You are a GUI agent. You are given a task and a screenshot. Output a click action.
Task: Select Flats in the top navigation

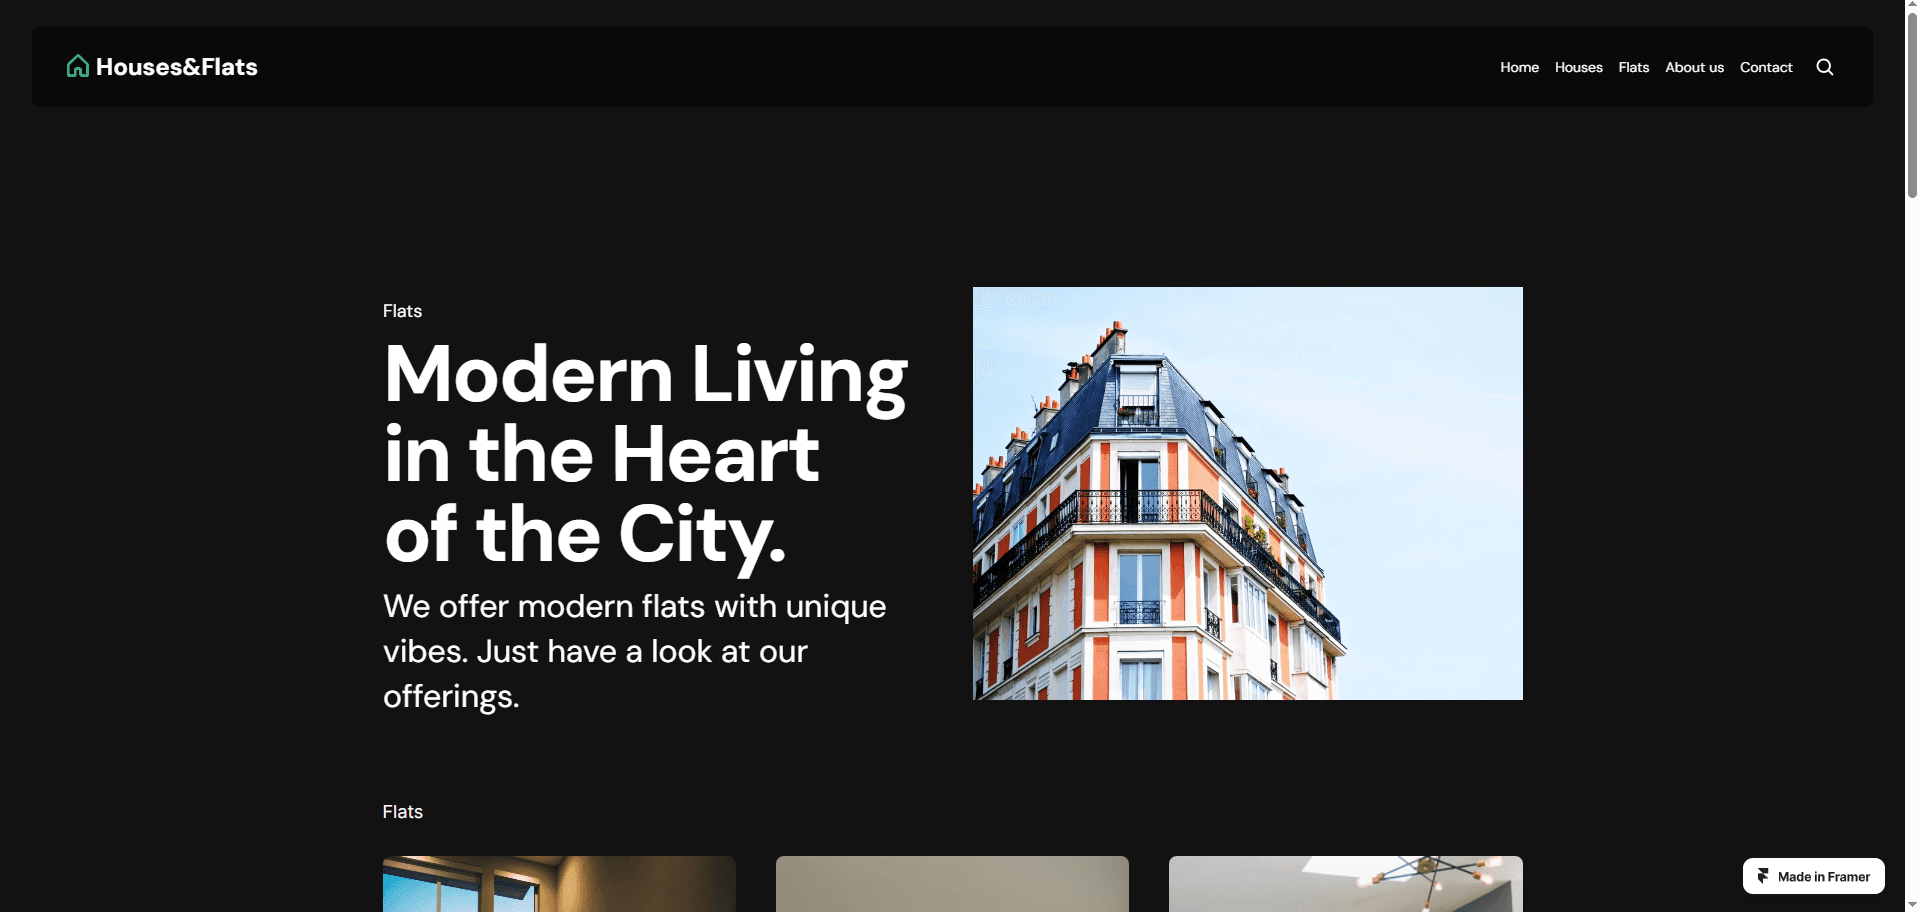click(1633, 67)
